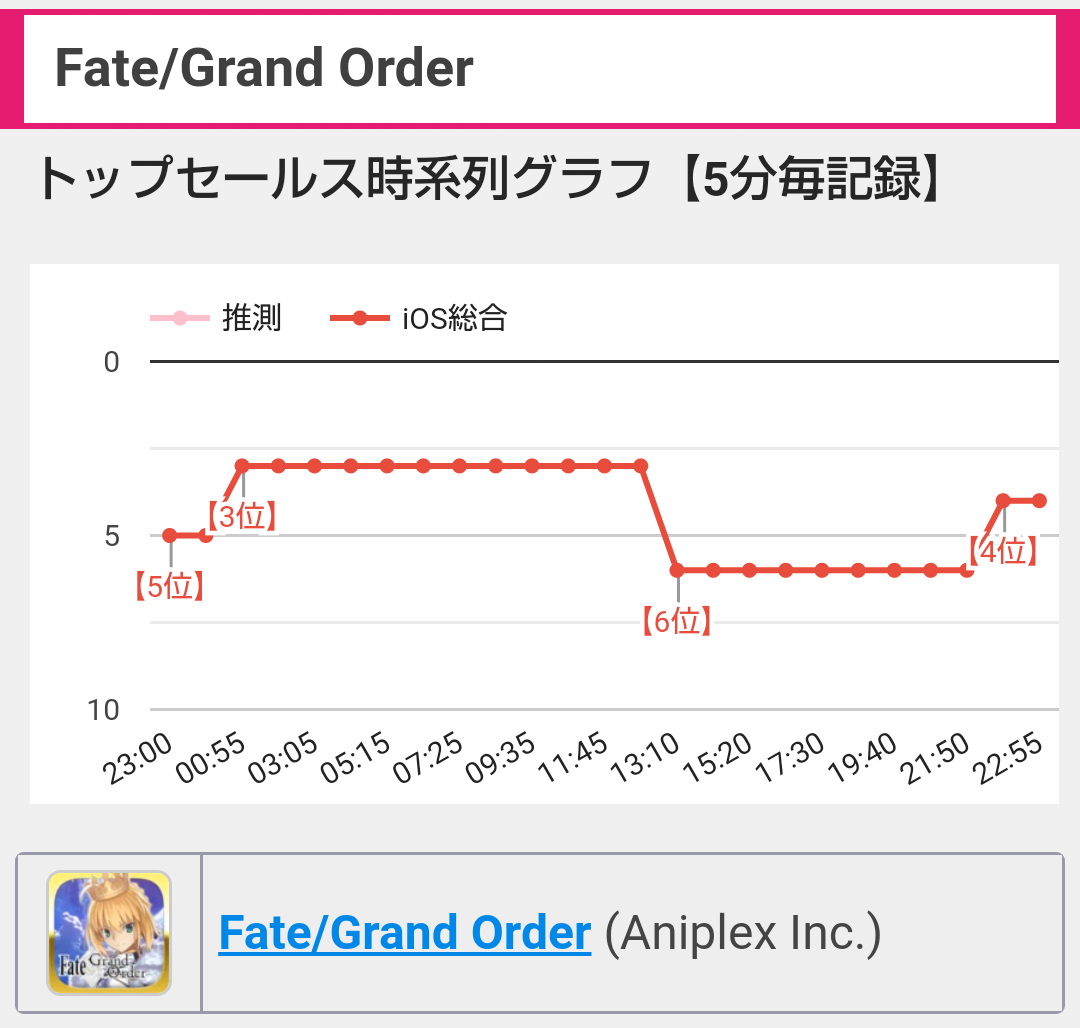Click the pink 推測 legend marker
Image resolution: width=1080 pixels, height=1028 pixels.
[x=180, y=318]
